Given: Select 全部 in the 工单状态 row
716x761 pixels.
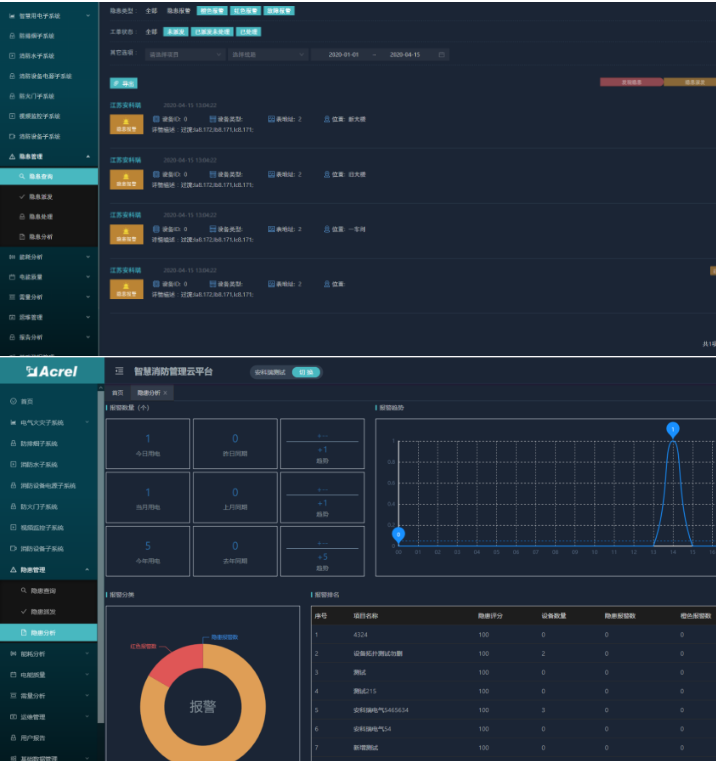Looking at the screenshot, I should pyautogui.click(x=151, y=32).
